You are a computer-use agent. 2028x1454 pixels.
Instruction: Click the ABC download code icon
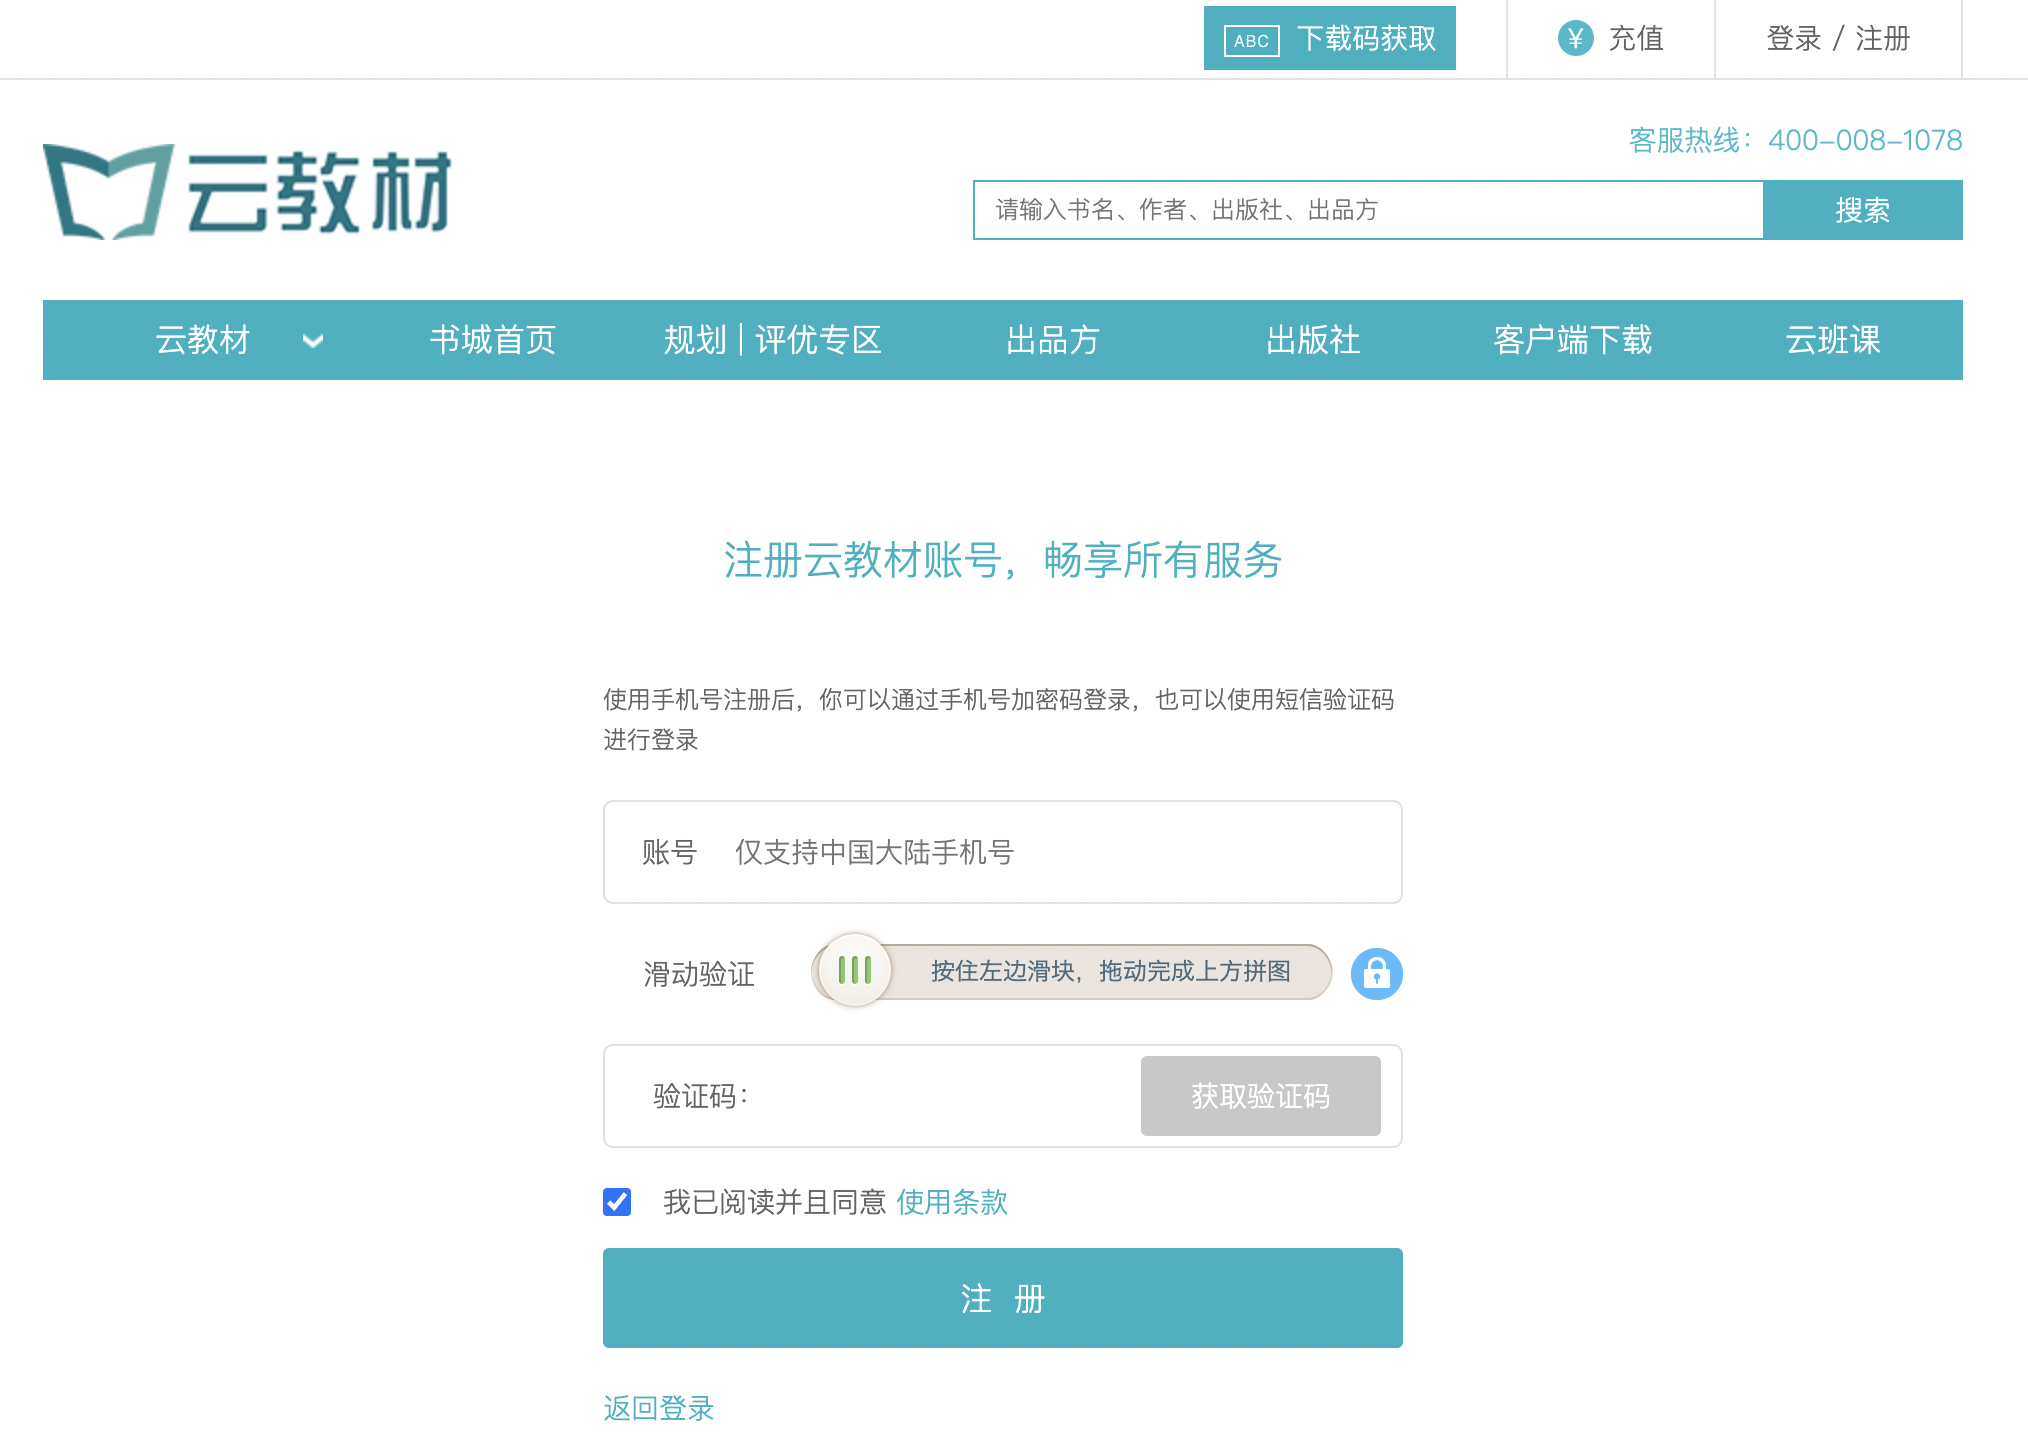click(1251, 40)
